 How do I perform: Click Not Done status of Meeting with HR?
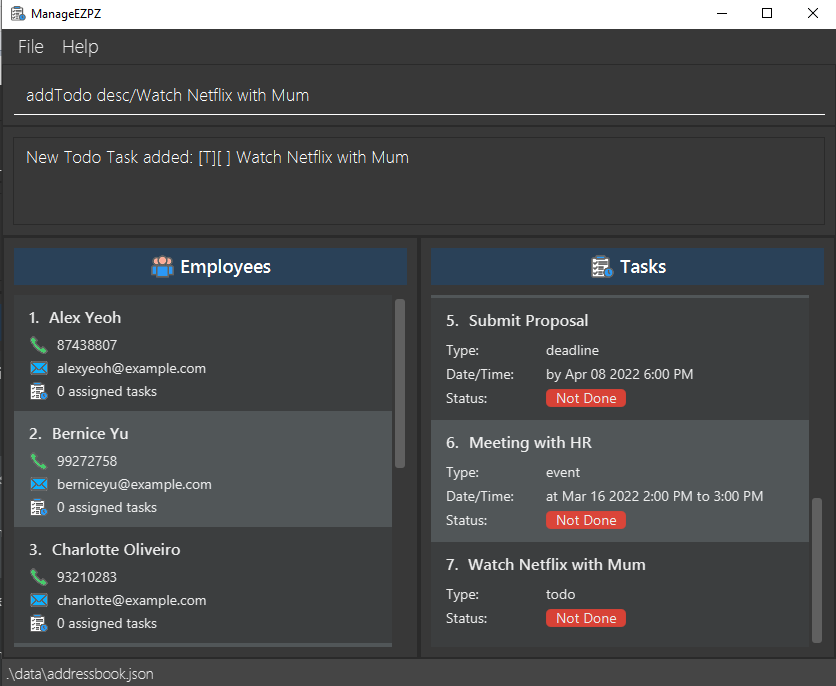[x=586, y=520]
